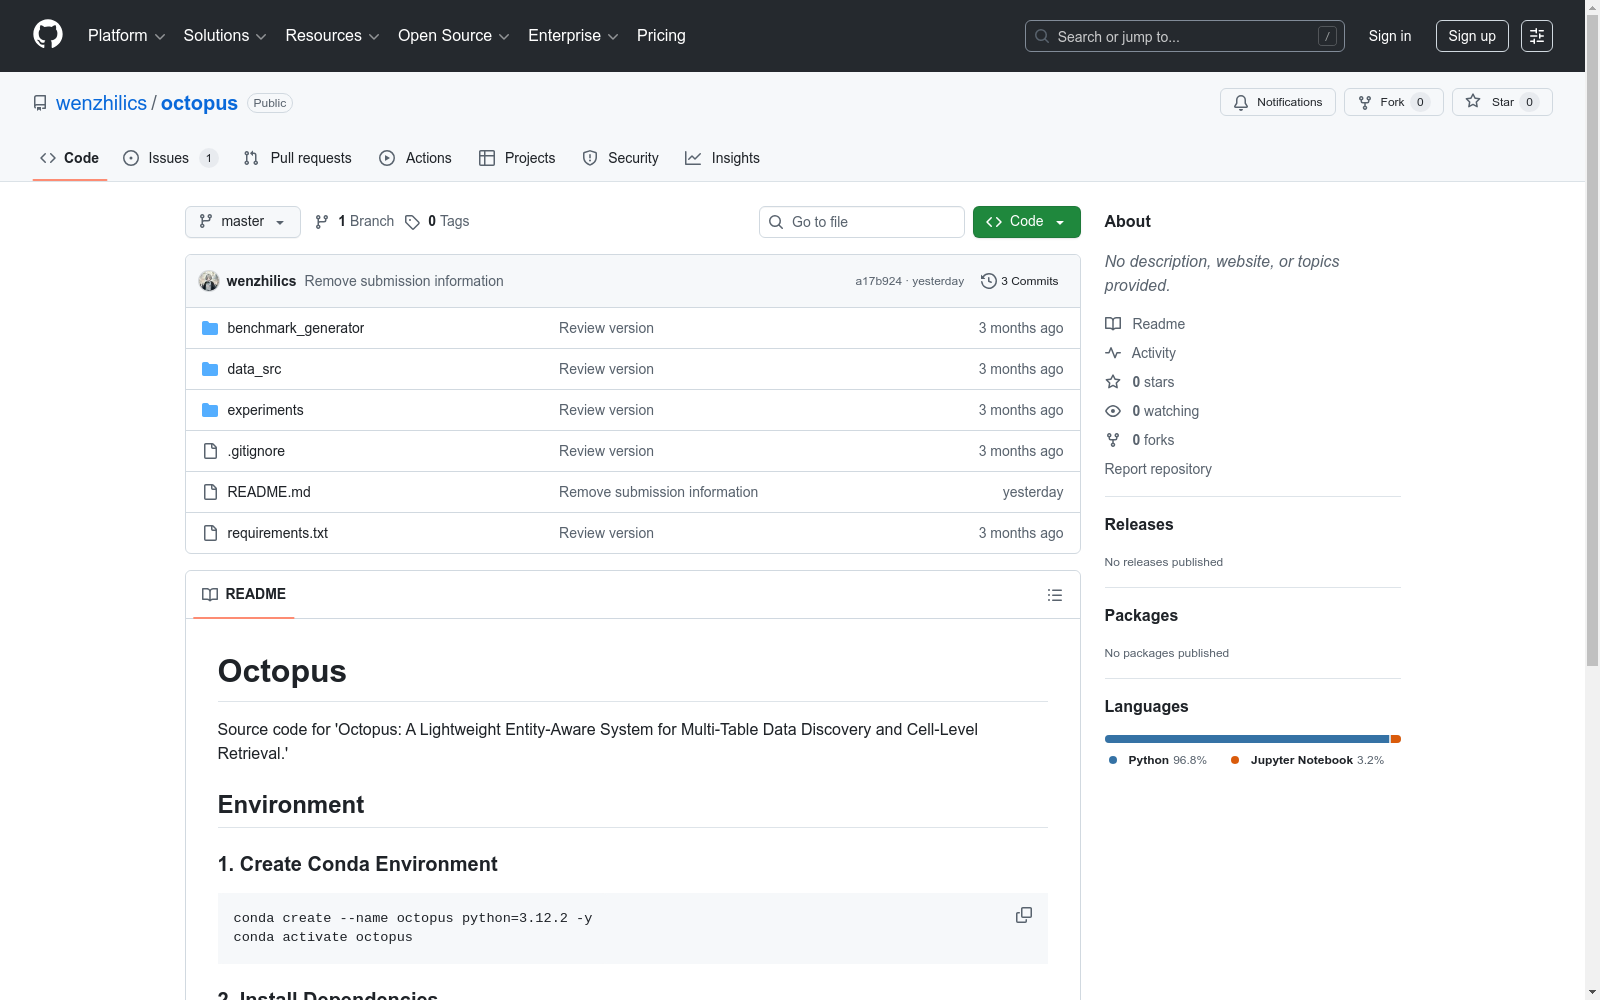This screenshot has height=1000, width=1600.
Task: Open the Releases heading link
Action: [x=1139, y=524]
